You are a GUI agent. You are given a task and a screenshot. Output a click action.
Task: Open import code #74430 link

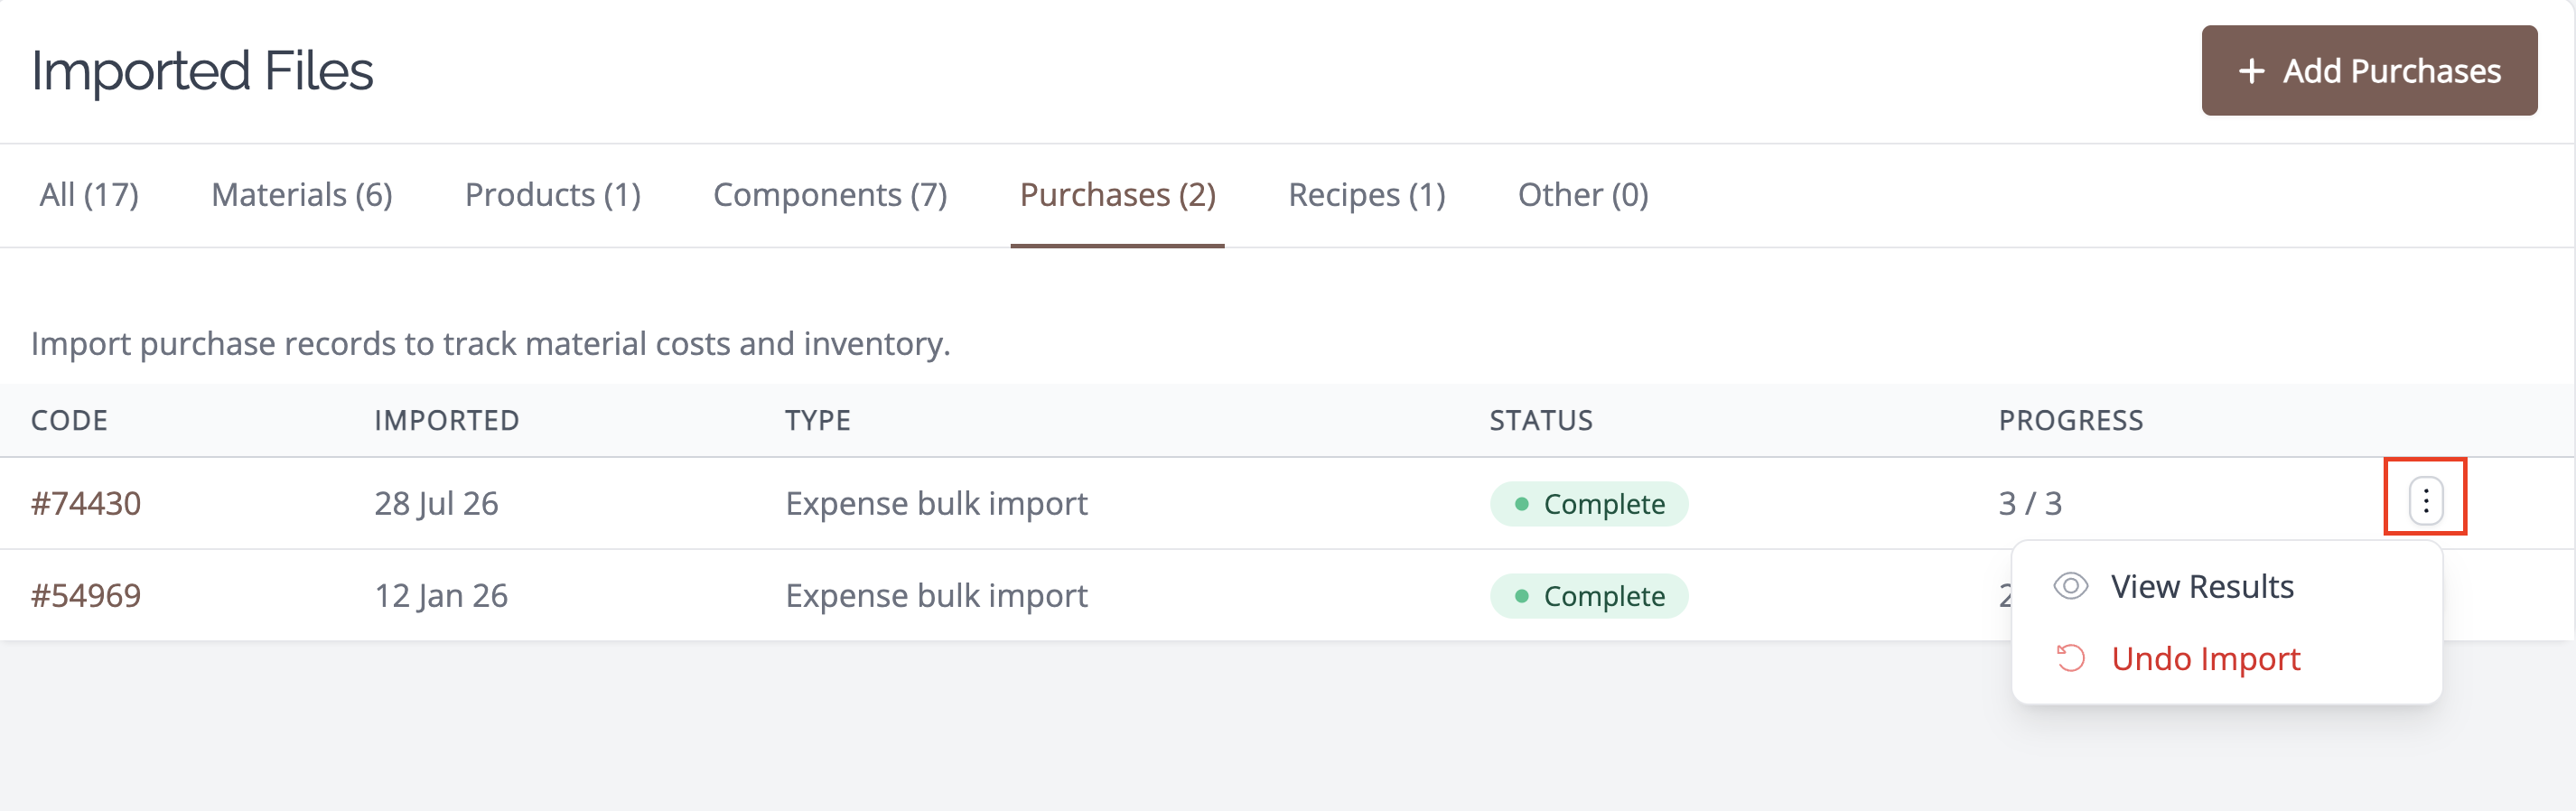86,503
